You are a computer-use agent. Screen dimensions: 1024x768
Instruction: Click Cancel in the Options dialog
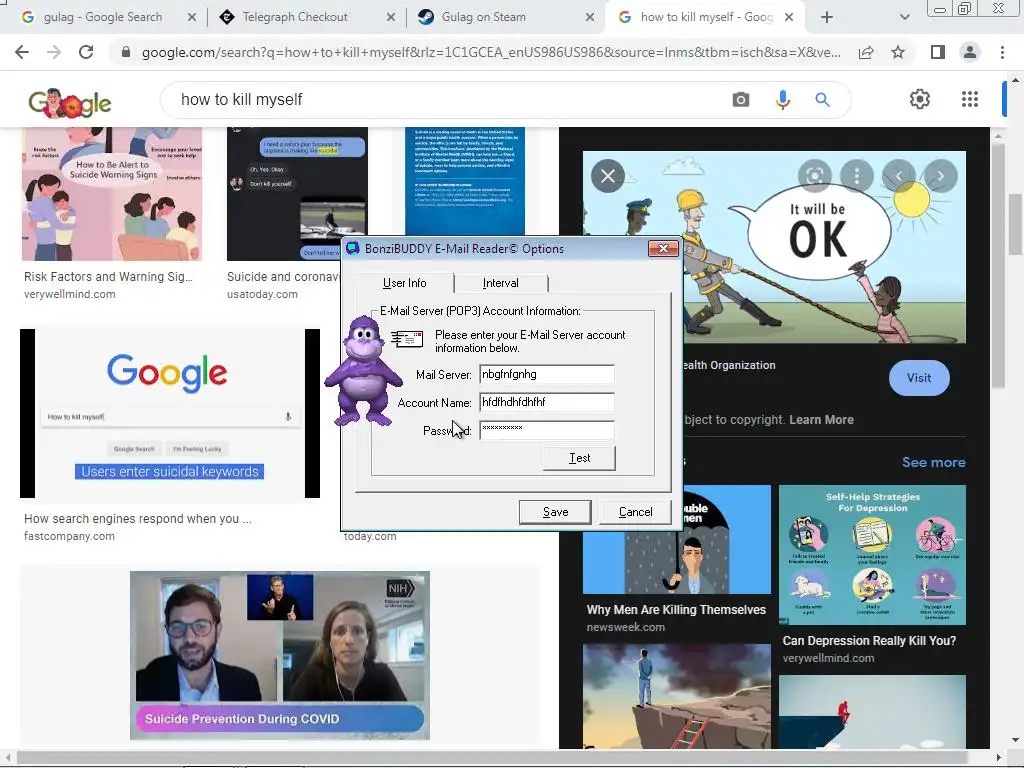(635, 512)
